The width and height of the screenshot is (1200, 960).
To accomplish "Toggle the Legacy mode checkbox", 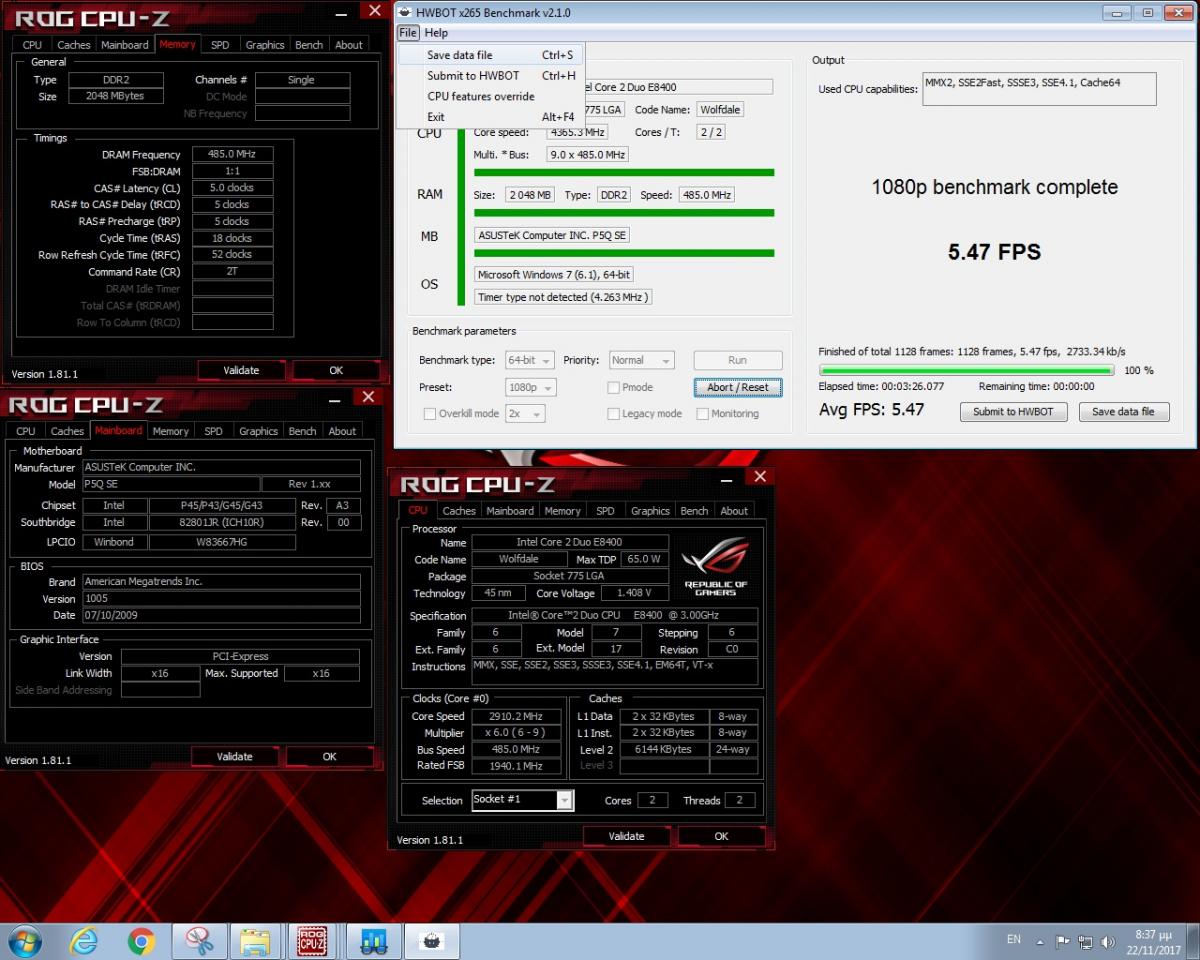I will [x=614, y=414].
